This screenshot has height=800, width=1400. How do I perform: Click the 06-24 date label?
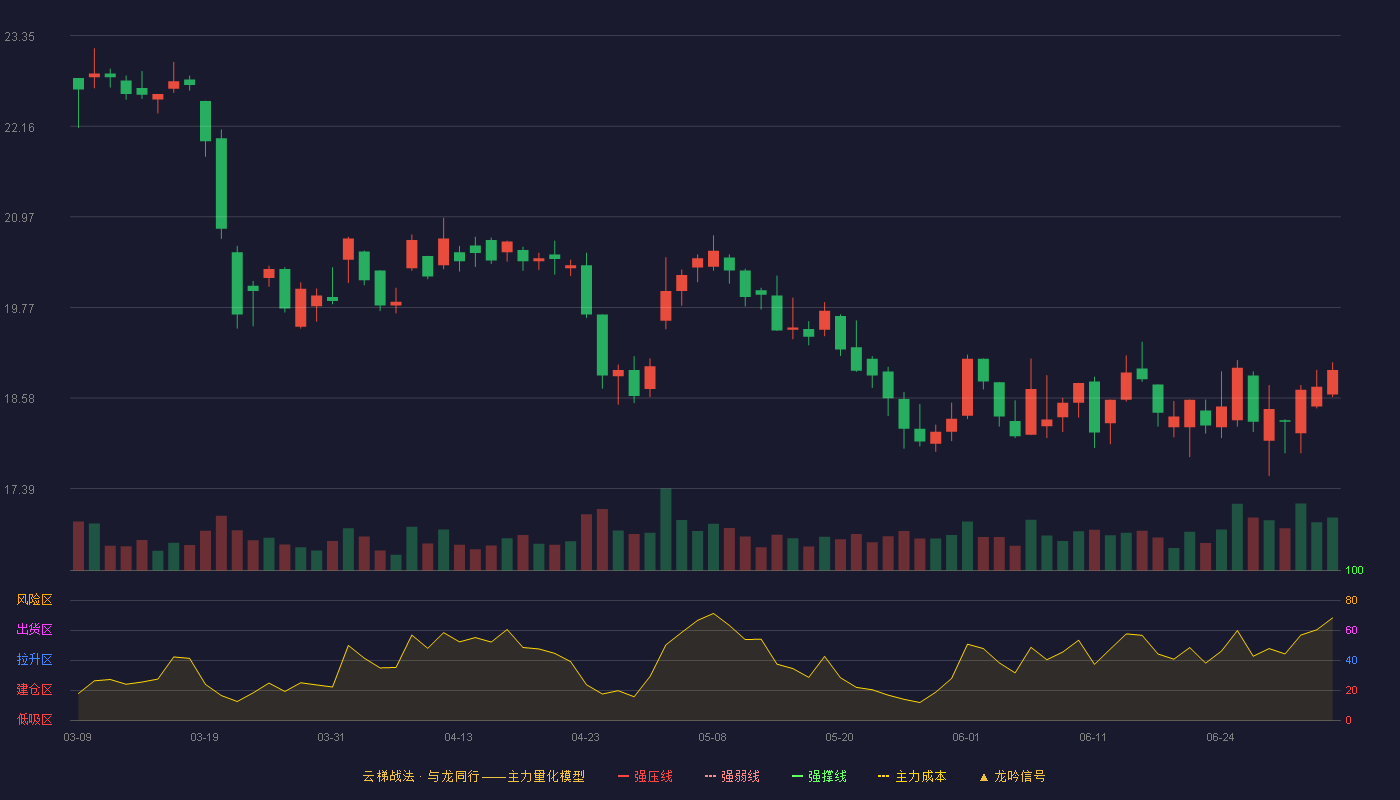tap(1220, 737)
